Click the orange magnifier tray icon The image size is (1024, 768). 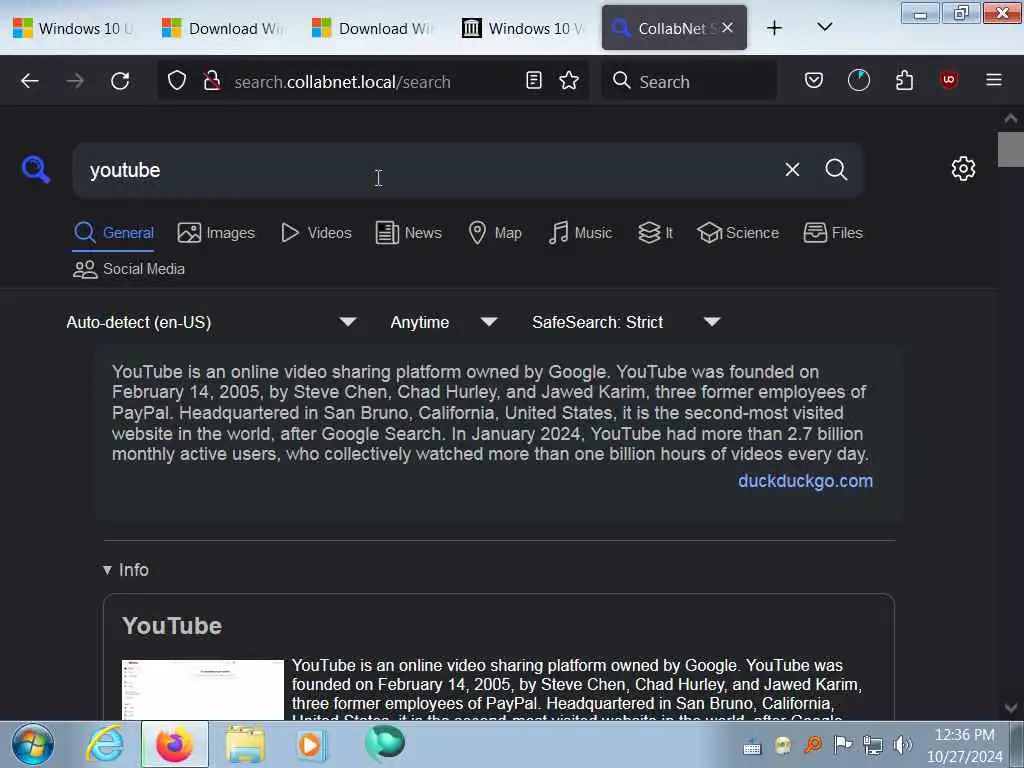click(813, 744)
